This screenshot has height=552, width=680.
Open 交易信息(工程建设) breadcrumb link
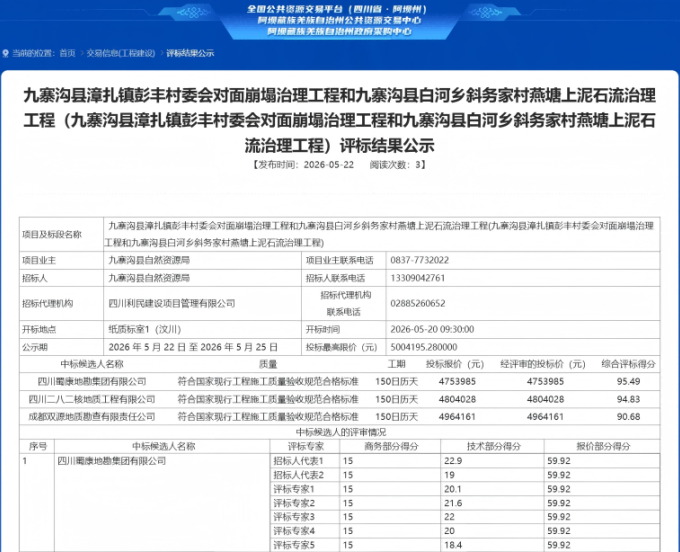pos(121,53)
